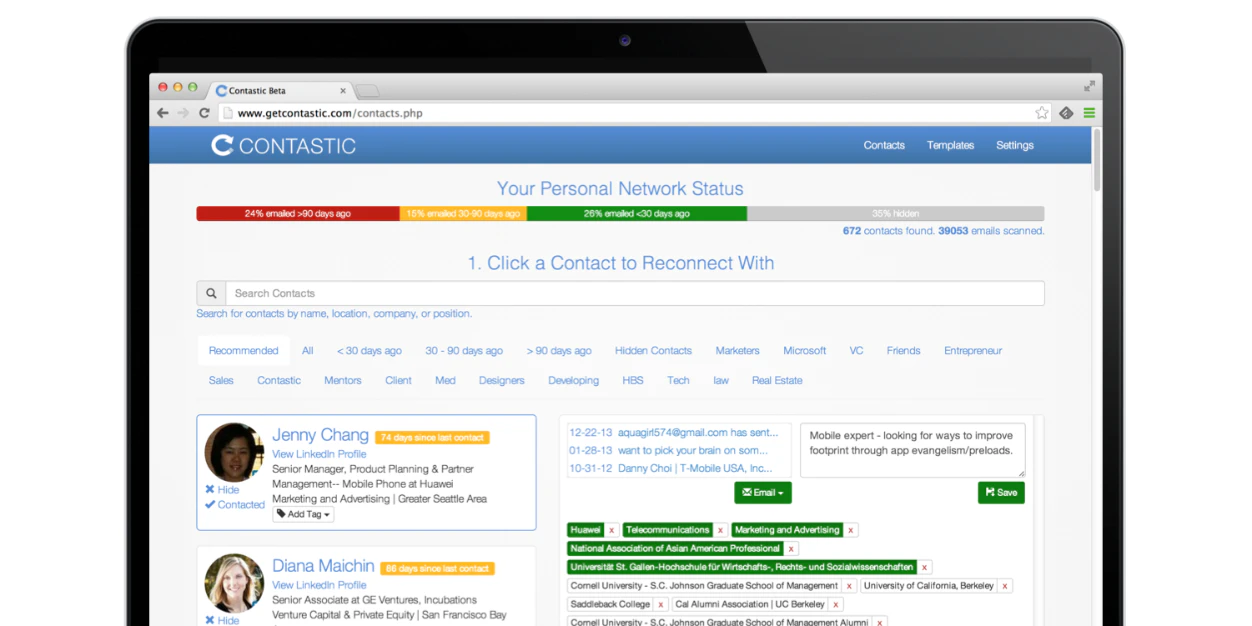Mark Jenny Chang as Contacted
This screenshot has height=626, width=1252.
235,505
